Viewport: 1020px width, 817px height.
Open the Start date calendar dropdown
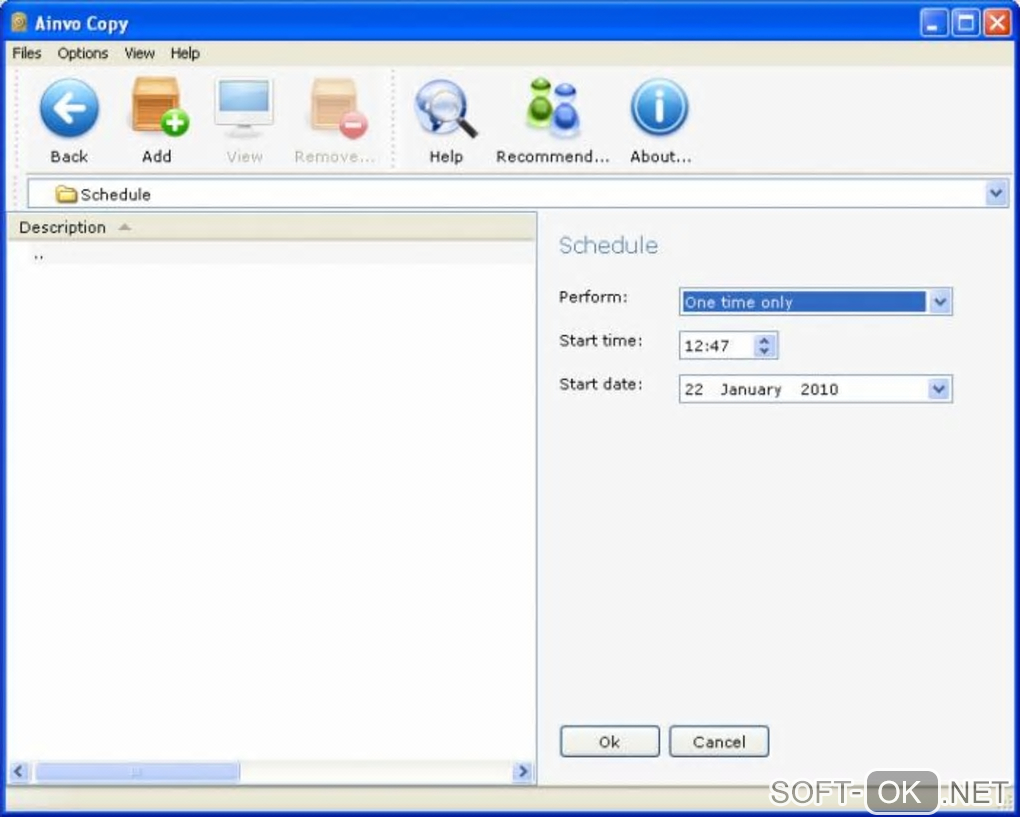(x=938, y=389)
